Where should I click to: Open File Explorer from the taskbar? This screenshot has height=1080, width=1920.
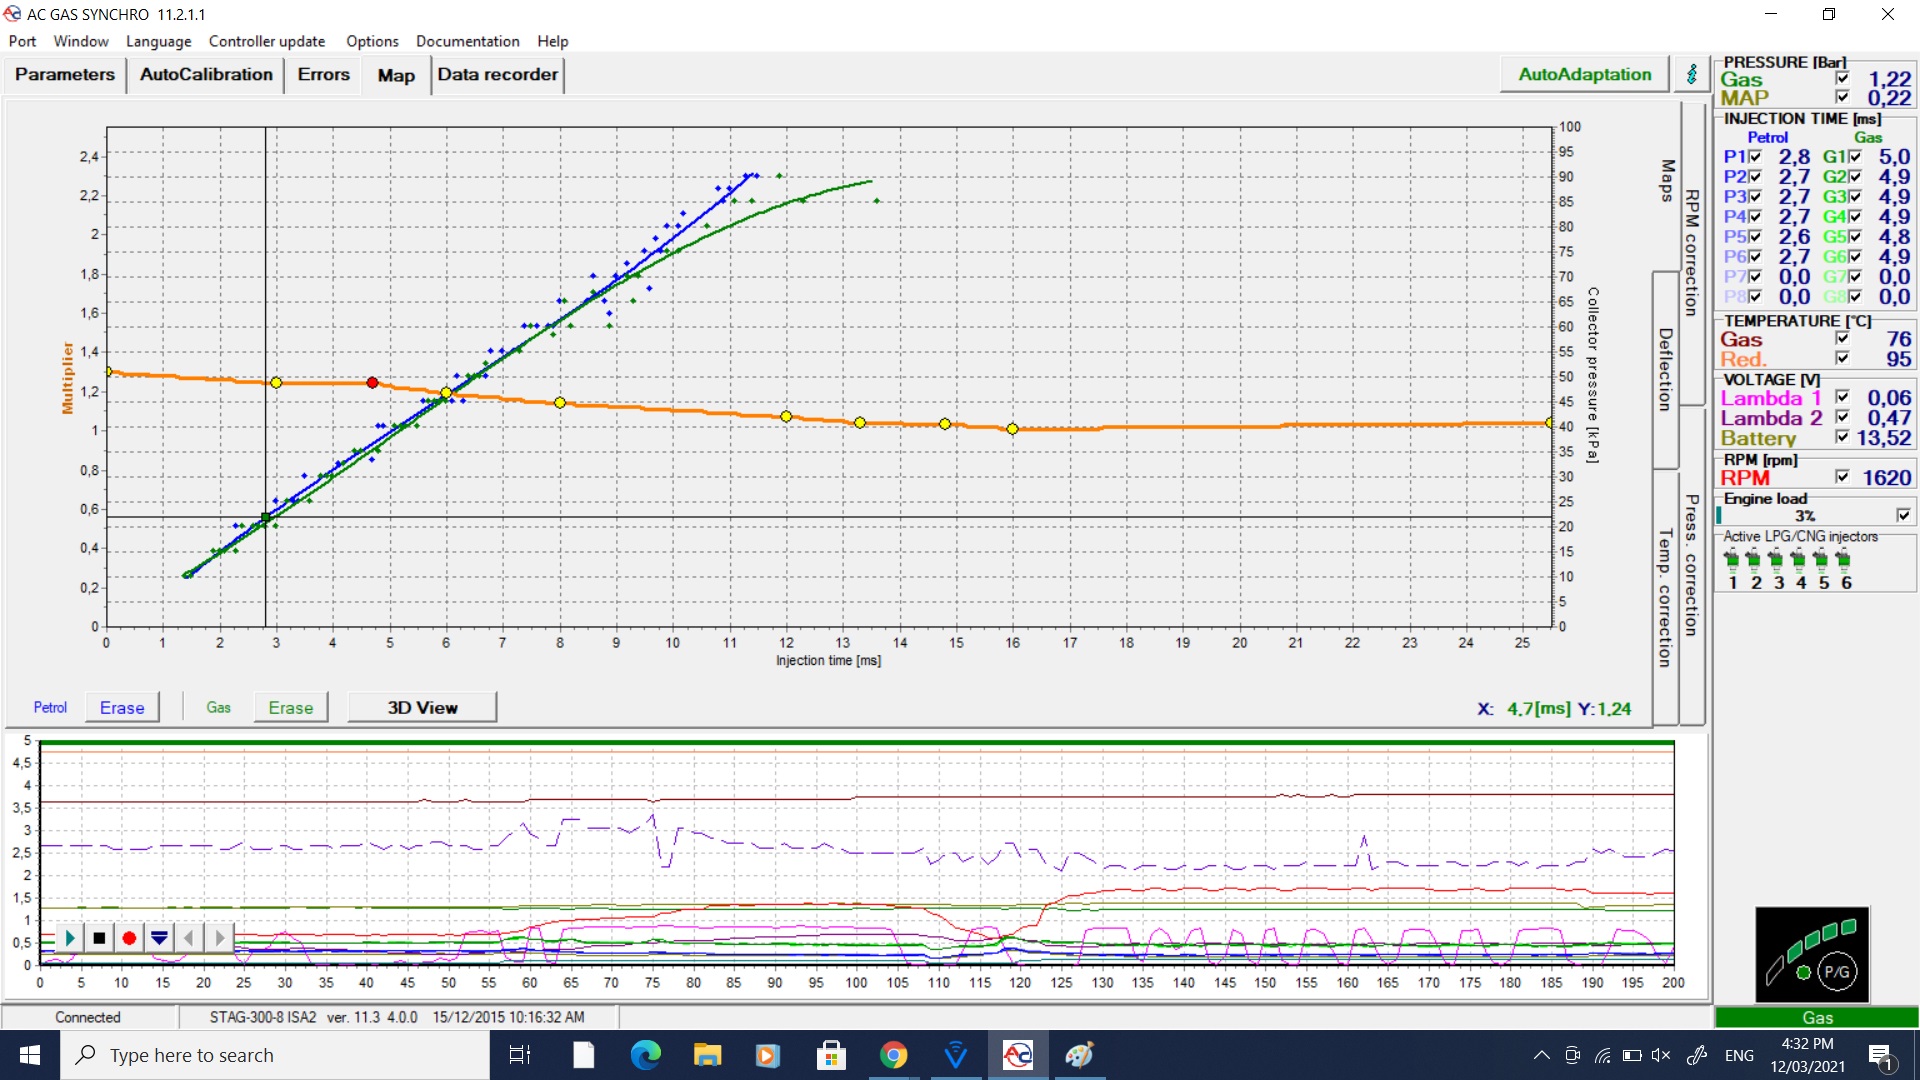(x=708, y=1055)
